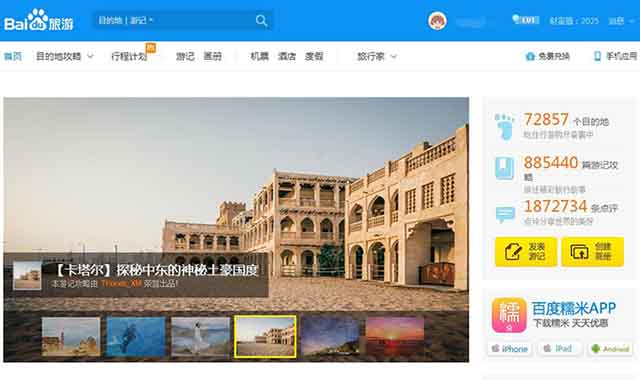Click the user avatar icon

pos(437,20)
